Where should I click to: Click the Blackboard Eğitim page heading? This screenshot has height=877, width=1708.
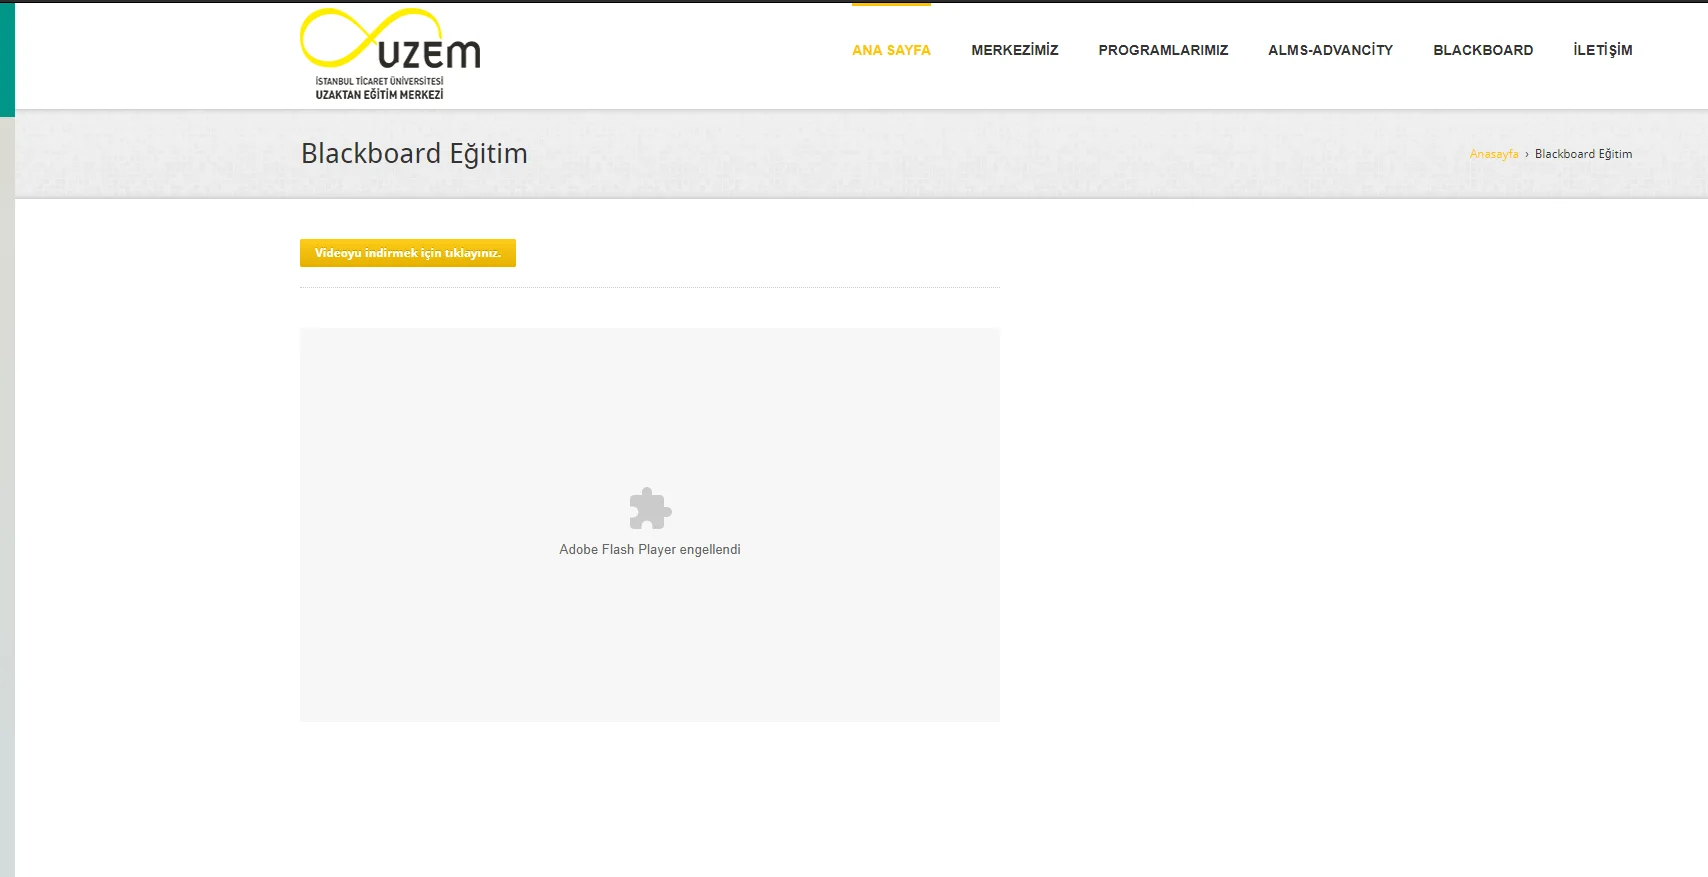click(x=414, y=153)
